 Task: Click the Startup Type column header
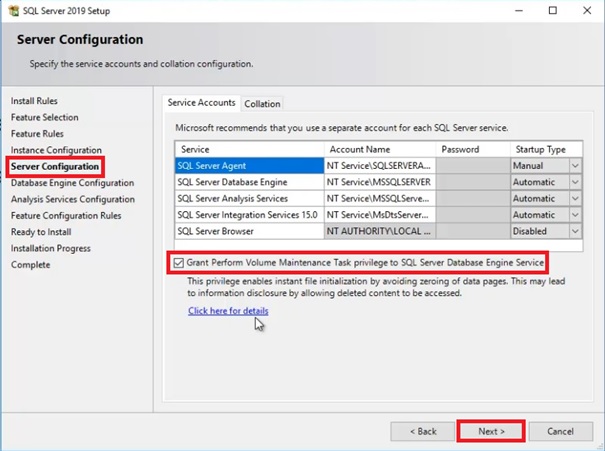click(546, 149)
